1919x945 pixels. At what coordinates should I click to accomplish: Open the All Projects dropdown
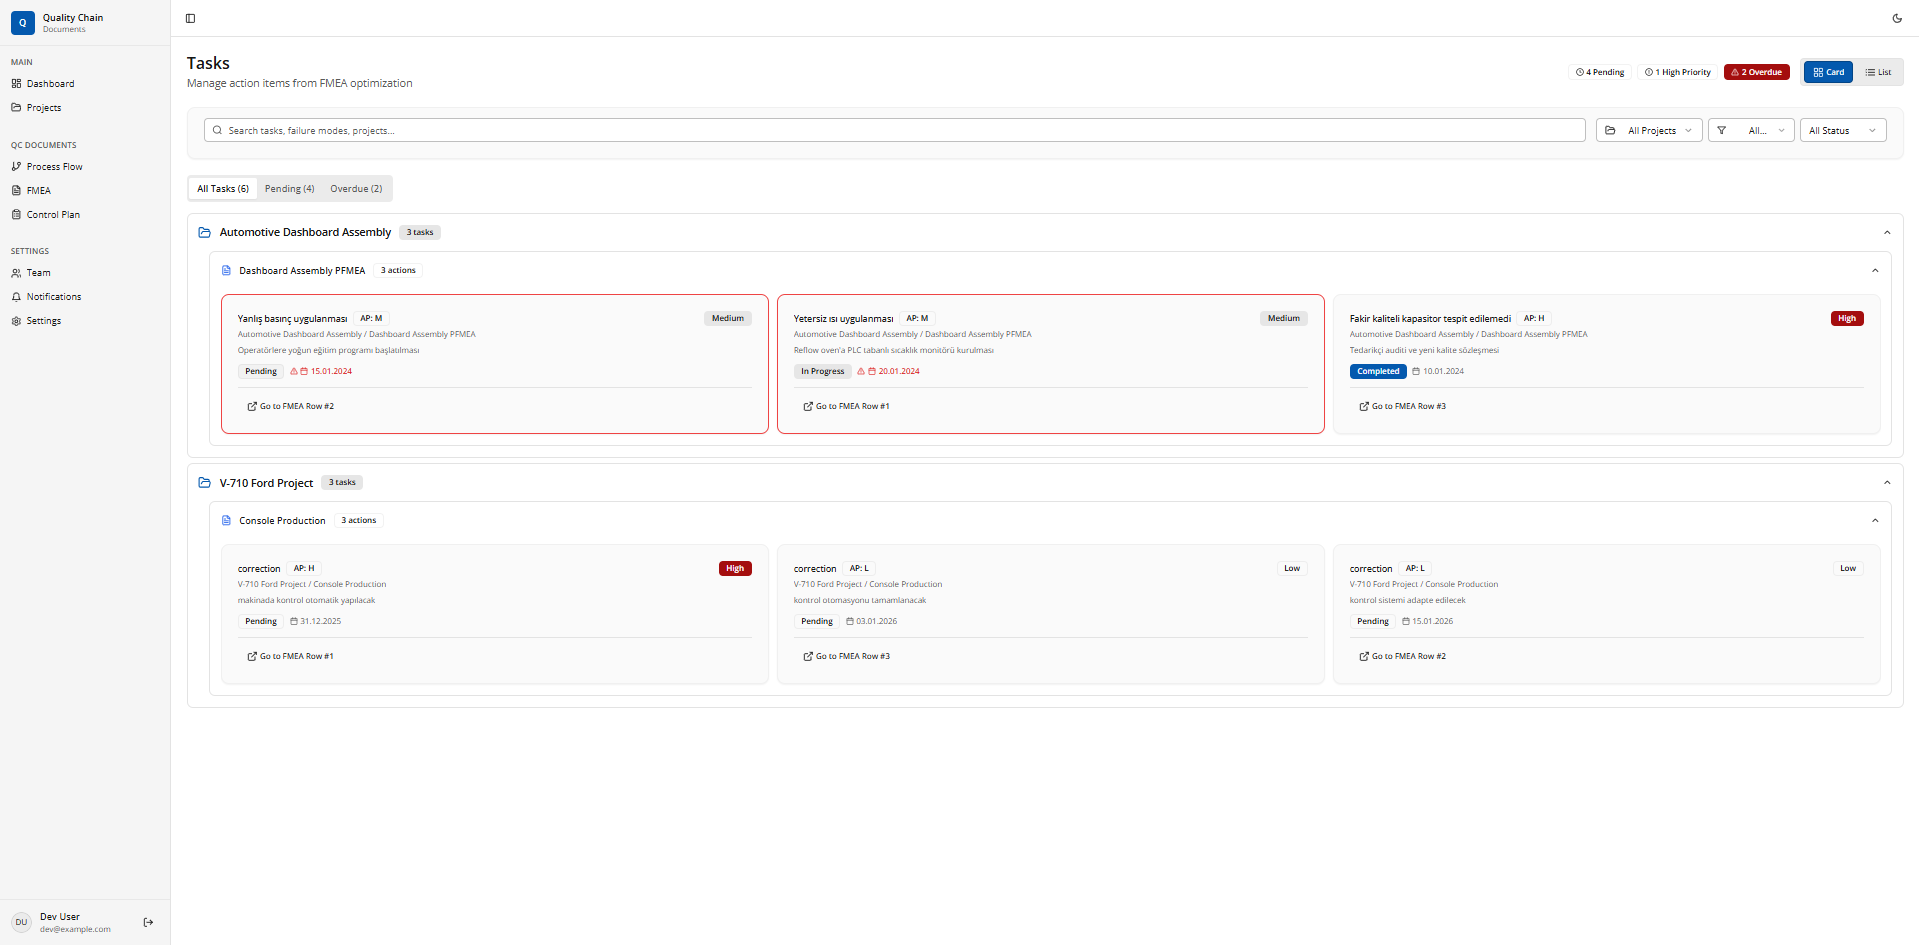pyautogui.click(x=1648, y=130)
